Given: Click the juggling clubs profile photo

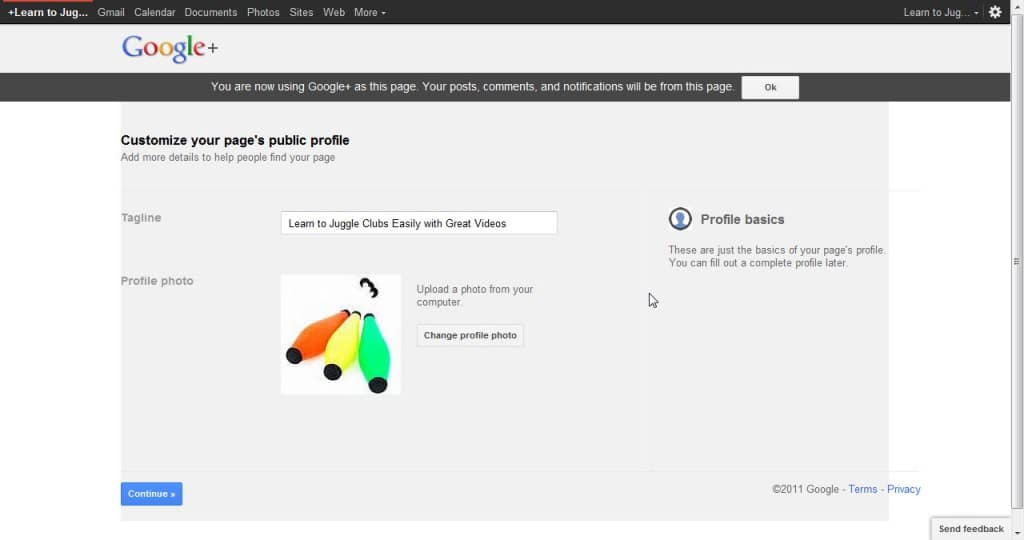Looking at the screenshot, I should click(x=341, y=334).
